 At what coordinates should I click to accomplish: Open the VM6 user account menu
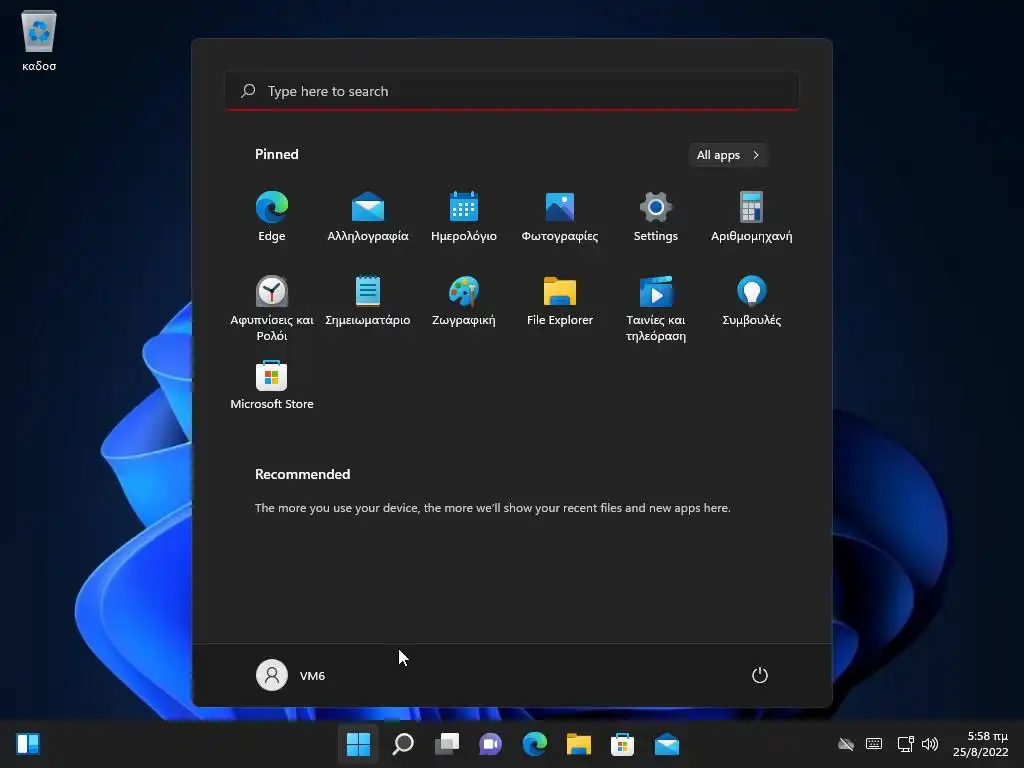(x=291, y=675)
